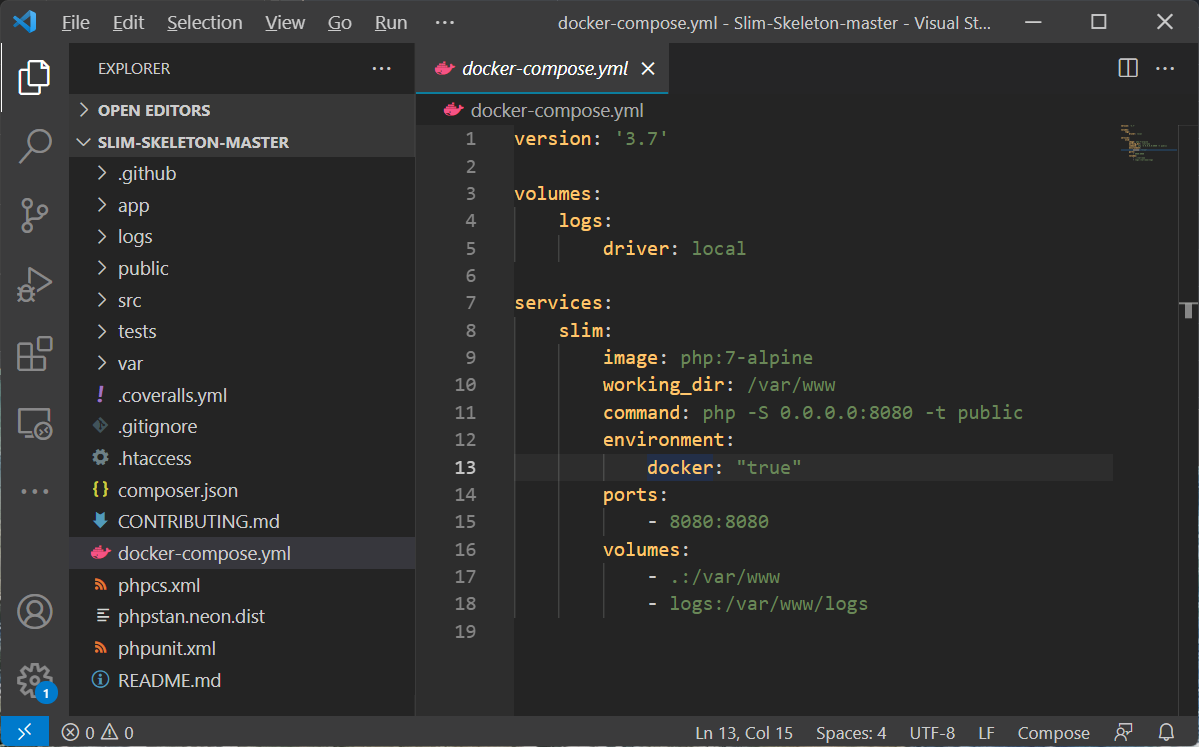Screen dimensions: 1199x747
Task: Open additional menu bar items ellipsis
Action: [x=444, y=23]
